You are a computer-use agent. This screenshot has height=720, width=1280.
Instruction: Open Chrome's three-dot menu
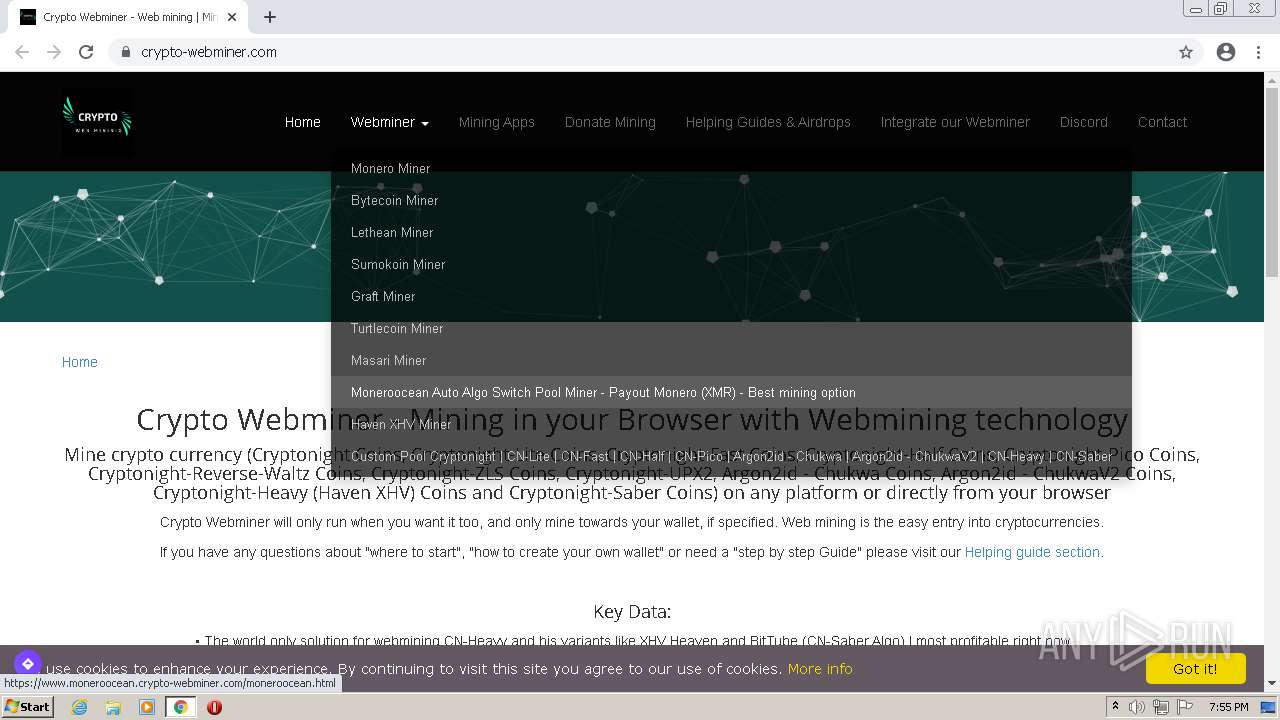pyautogui.click(x=1258, y=52)
